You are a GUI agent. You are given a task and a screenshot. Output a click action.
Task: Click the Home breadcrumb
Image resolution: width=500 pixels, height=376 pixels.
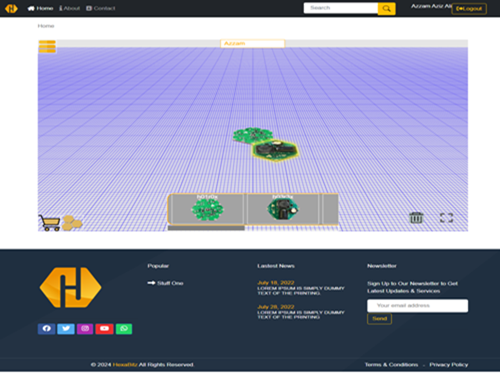pos(46,26)
